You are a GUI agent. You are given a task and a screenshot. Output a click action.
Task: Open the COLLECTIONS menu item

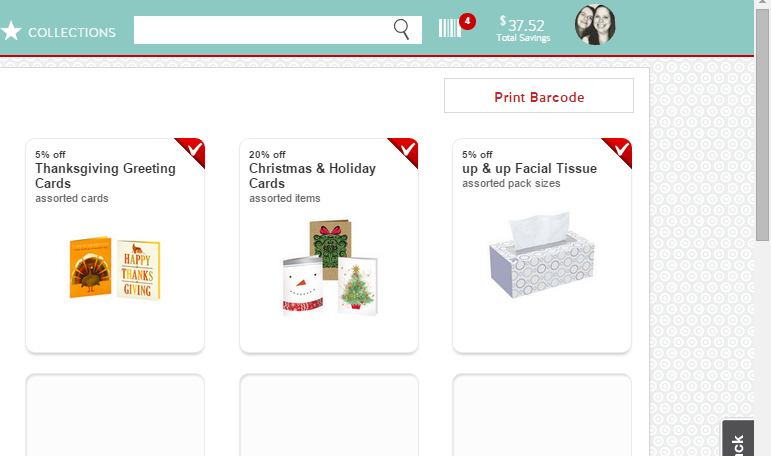(x=72, y=32)
